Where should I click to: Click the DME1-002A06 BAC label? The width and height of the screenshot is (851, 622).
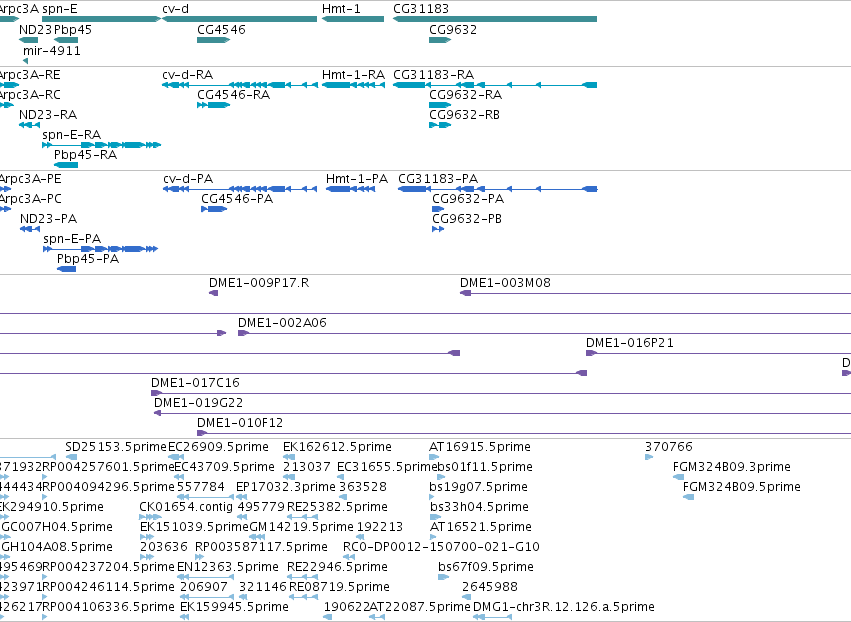(x=282, y=323)
